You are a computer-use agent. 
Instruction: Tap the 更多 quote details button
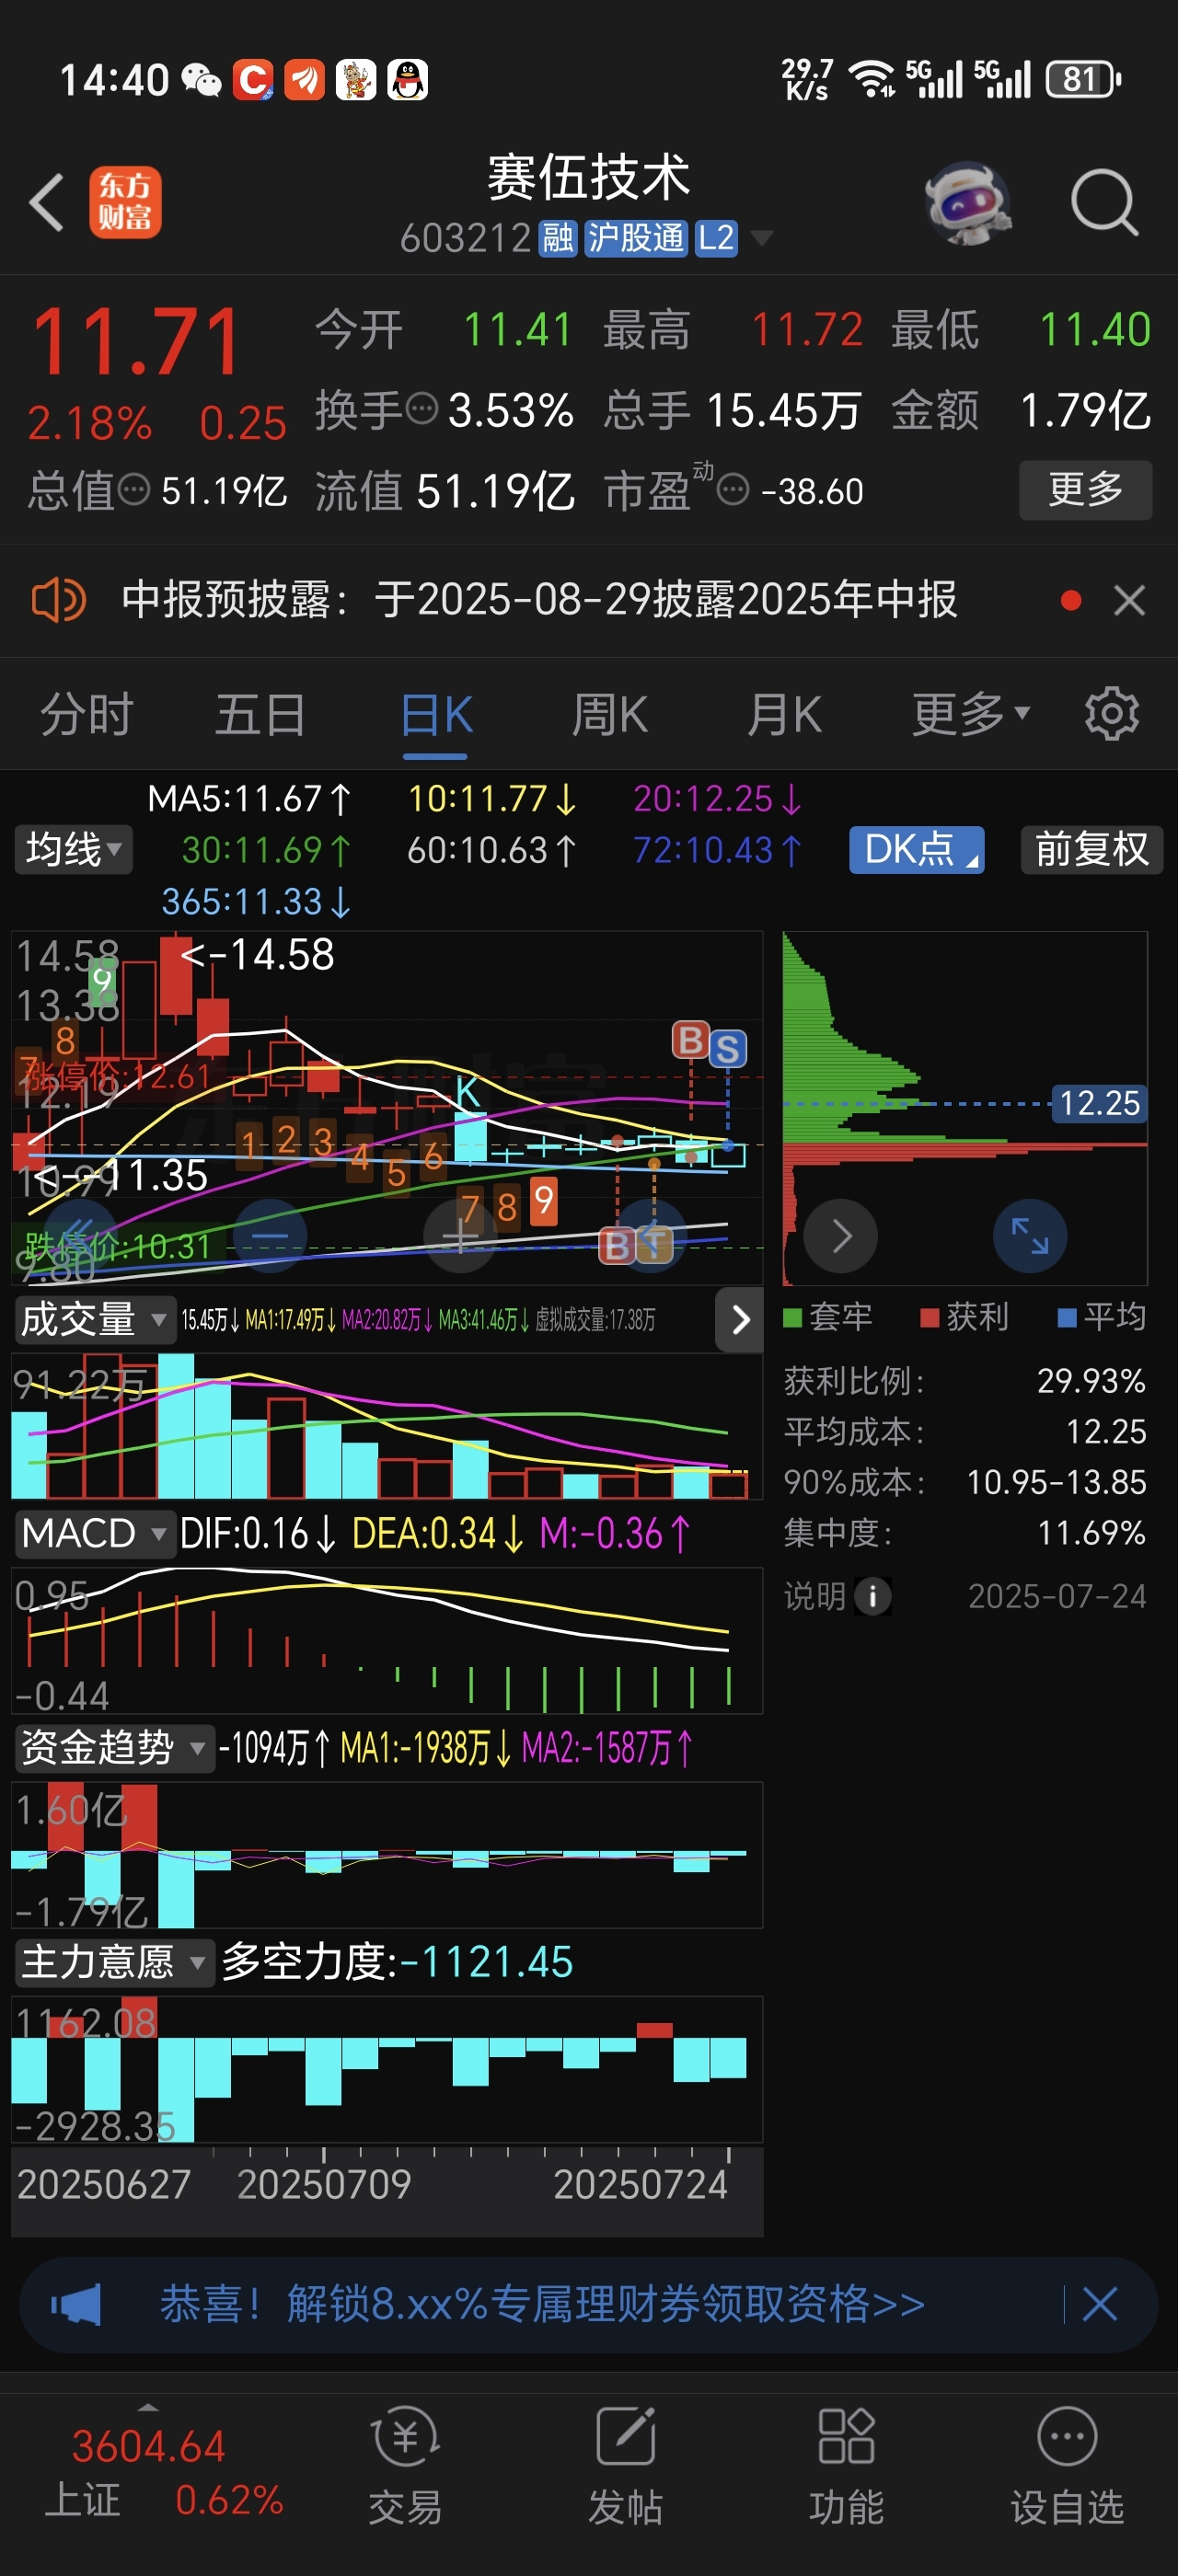coord(1085,489)
